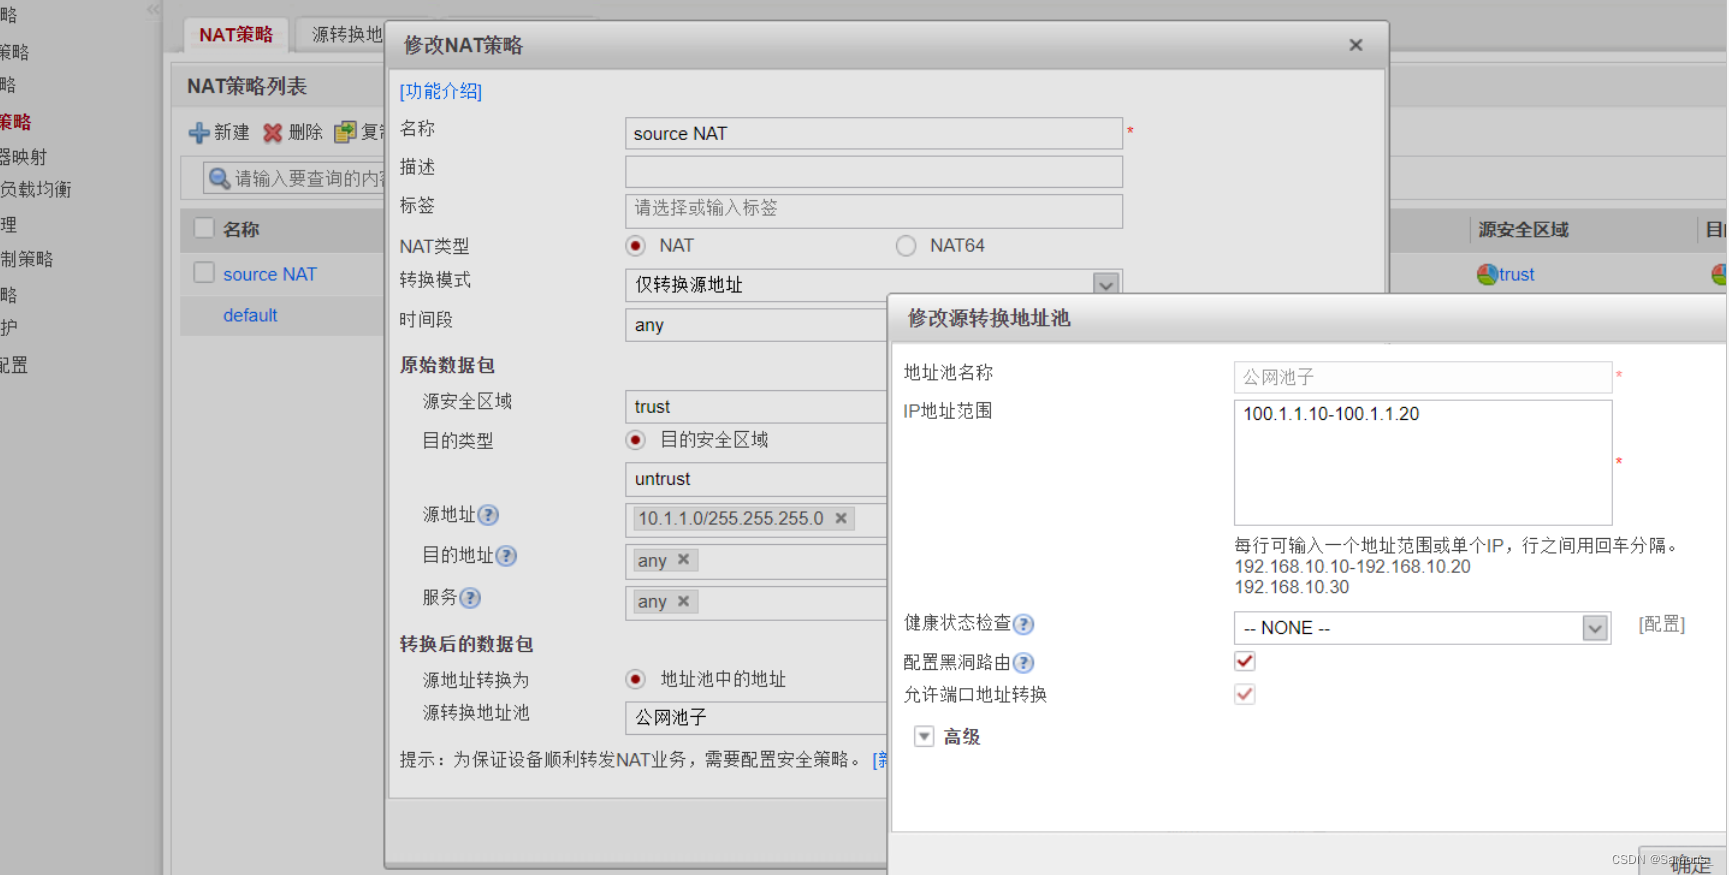This screenshot has width=1729, height=875.
Task: Check the select-all checkbox in 名称 header
Action: click(204, 228)
